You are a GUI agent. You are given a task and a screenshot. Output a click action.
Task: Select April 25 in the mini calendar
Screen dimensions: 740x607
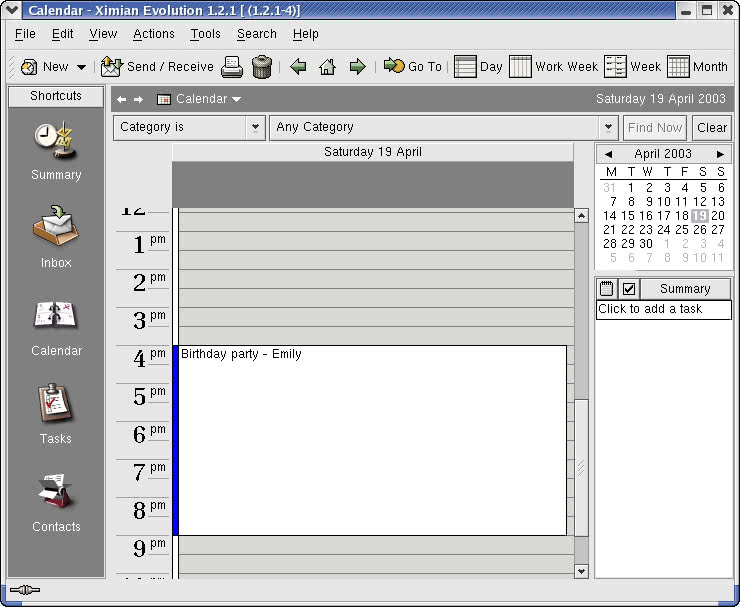coord(682,229)
